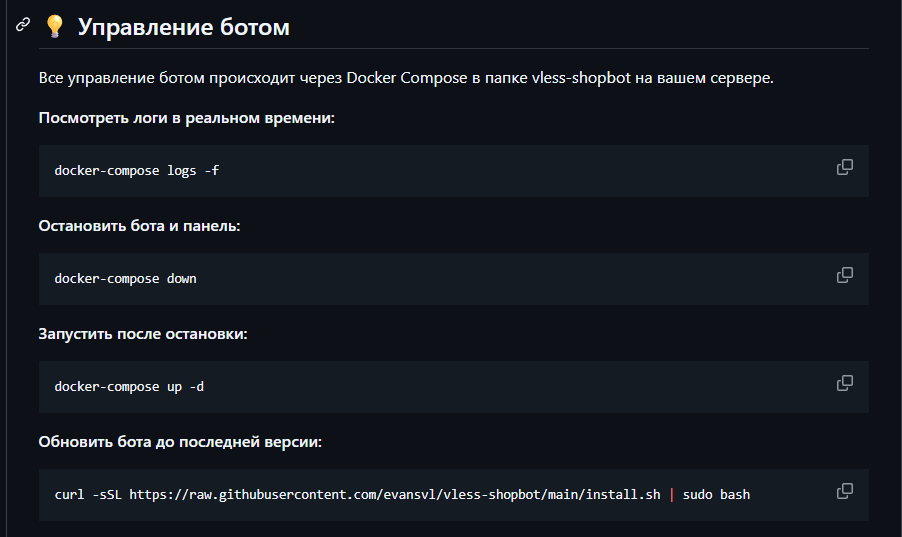Click the pipe character in the curl command
This screenshot has width=902, height=537.
(672, 495)
